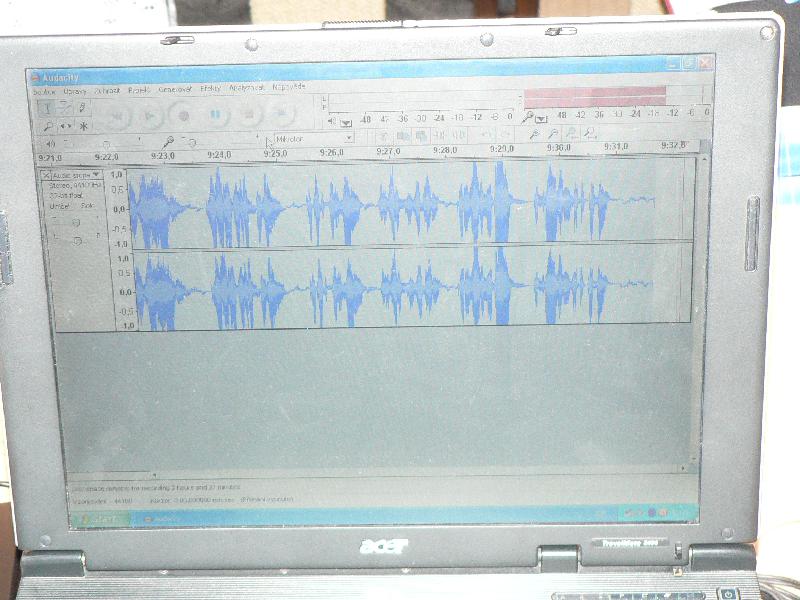Open the Mikrofon input source dropdown
The width and height of the screenshot is (800, 600).
(x=312, y=137)
